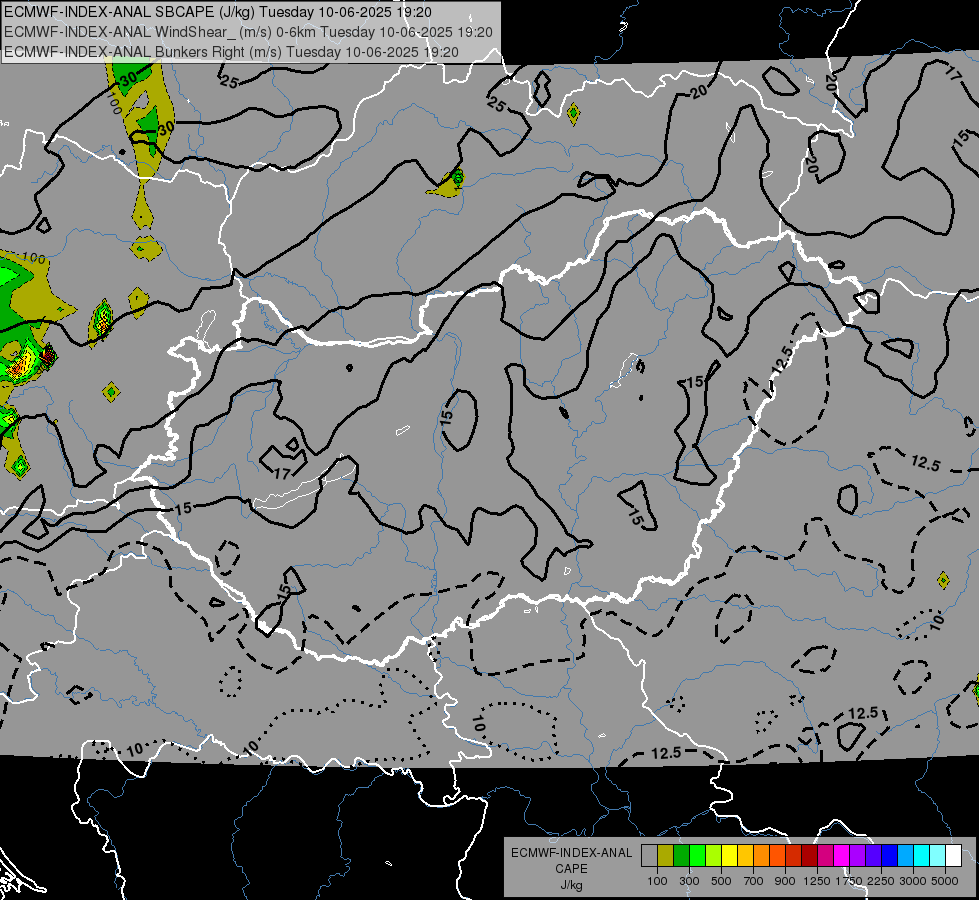Select the indigo swatch before 2250
Viewport: 979px width, 900px height.
pos(873,856)
